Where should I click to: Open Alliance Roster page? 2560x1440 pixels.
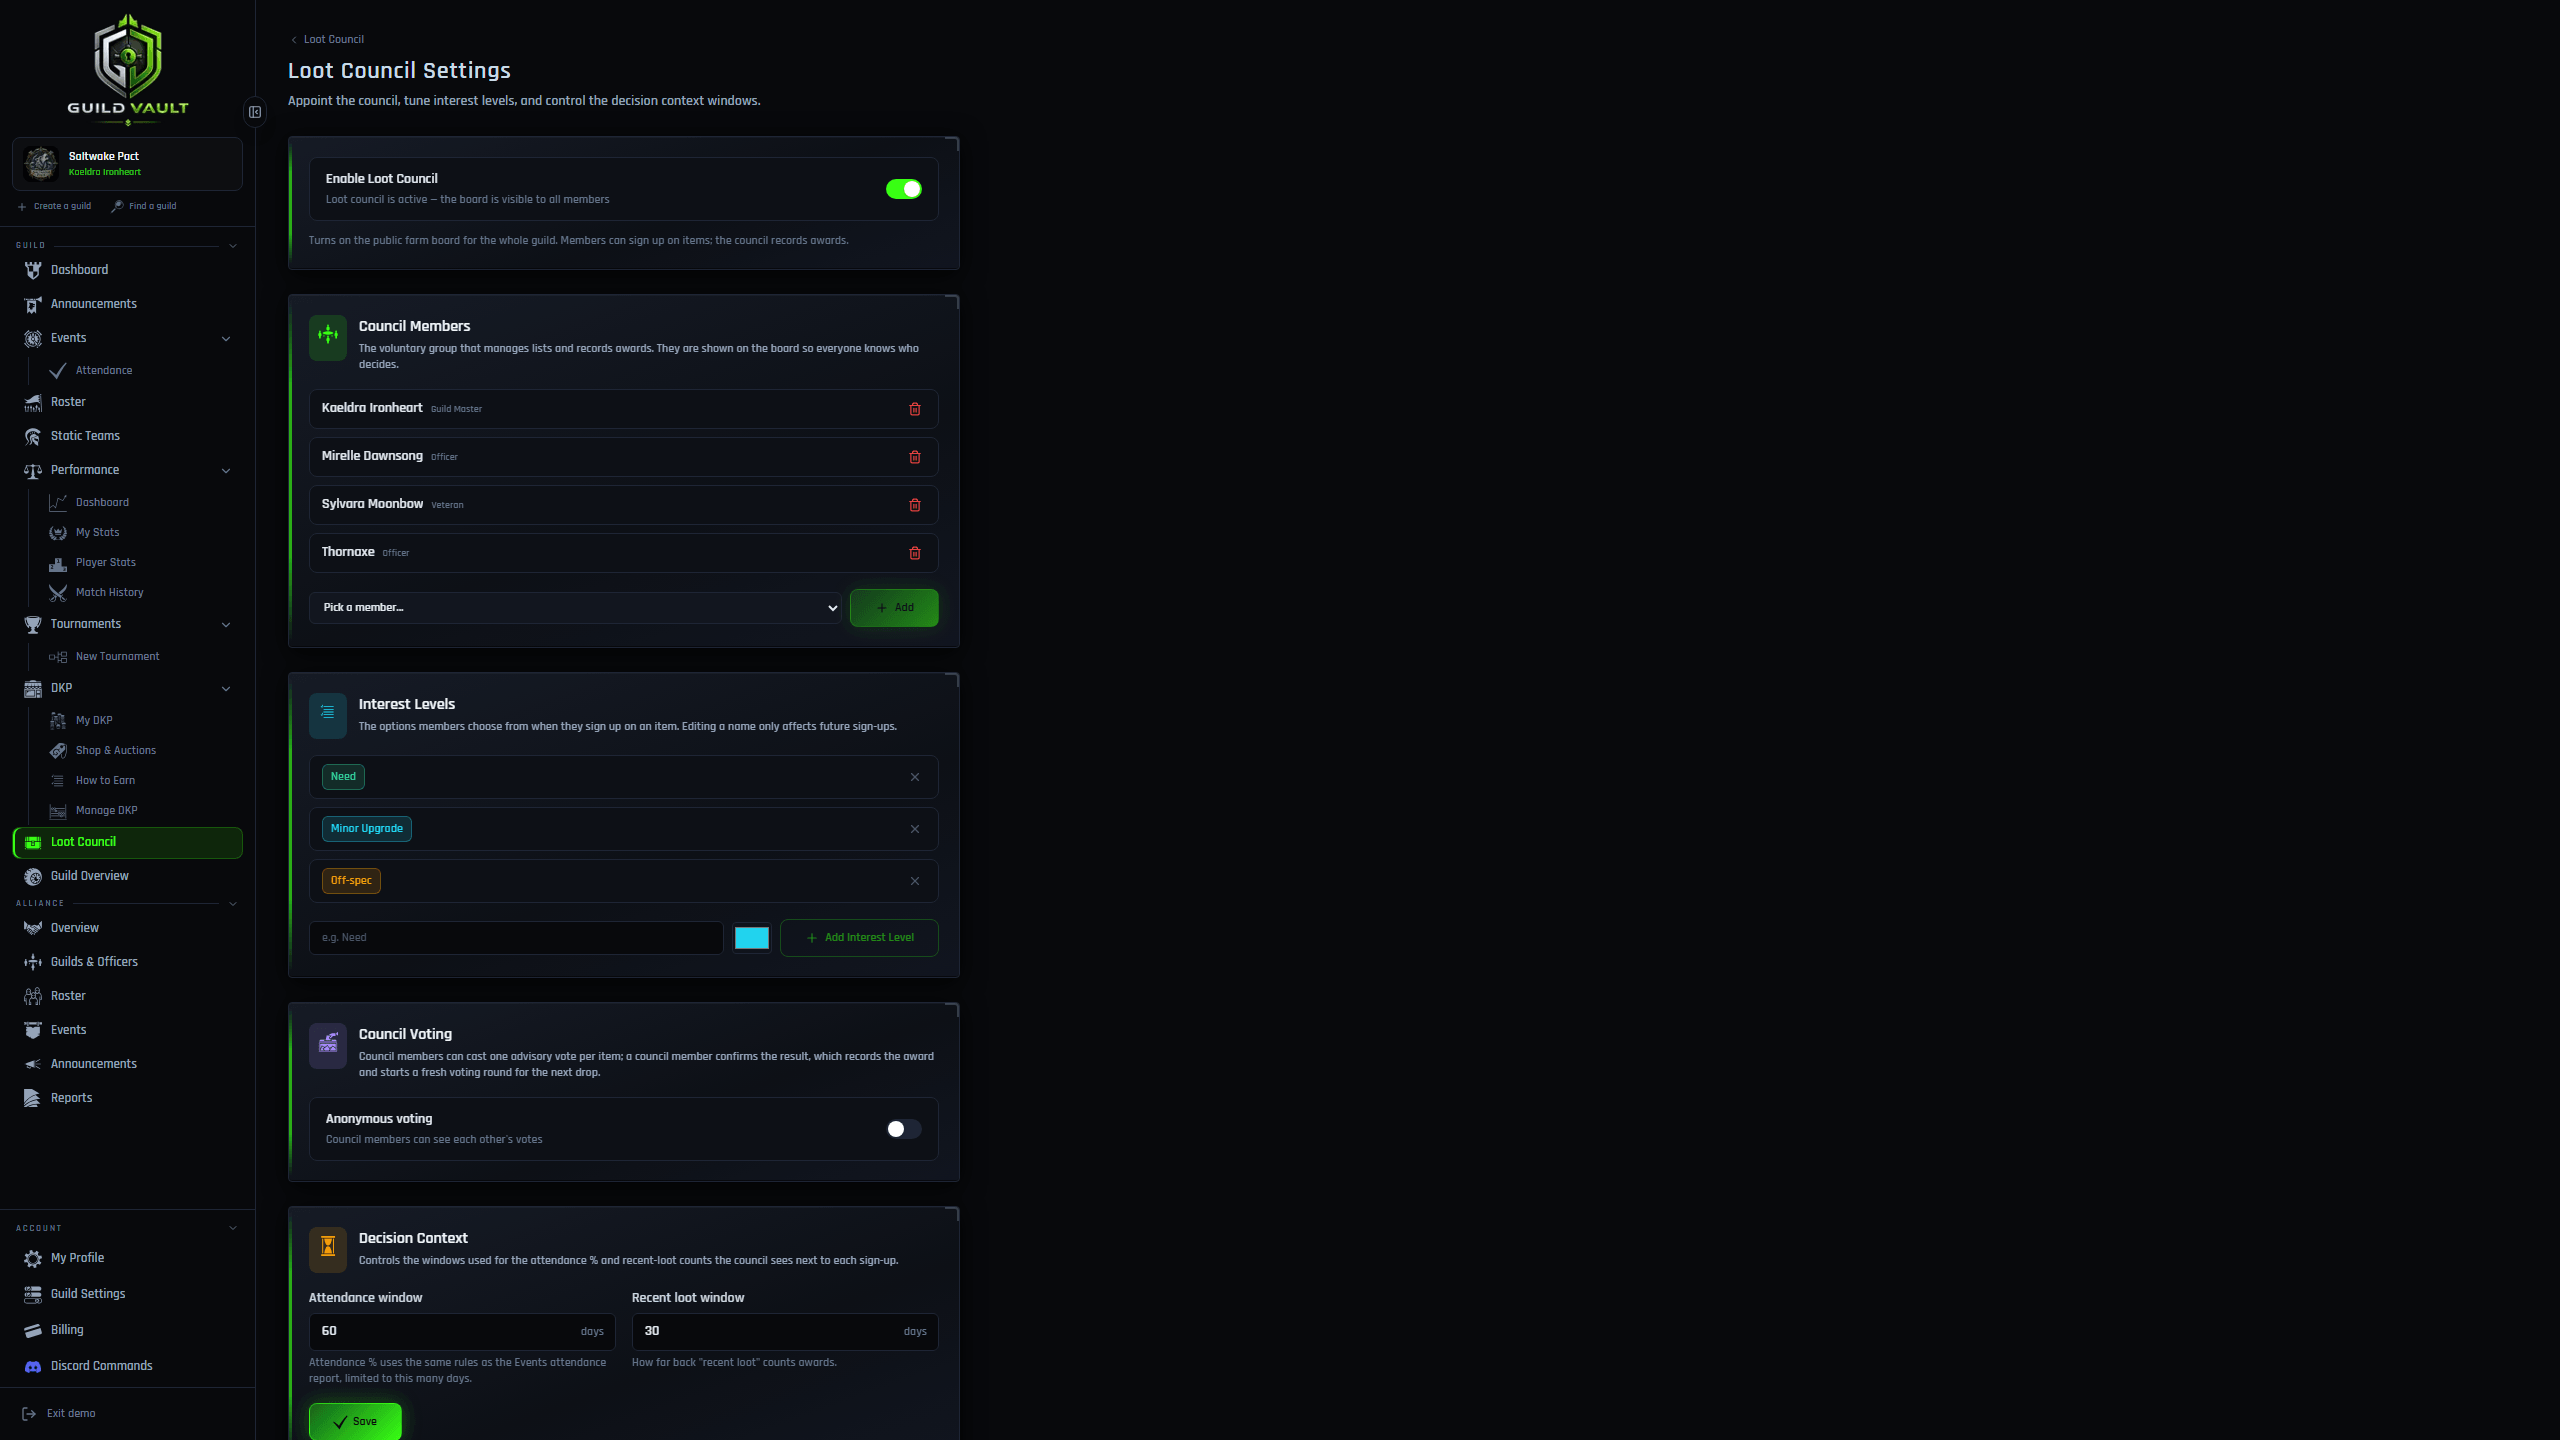[x=127, y=996]
